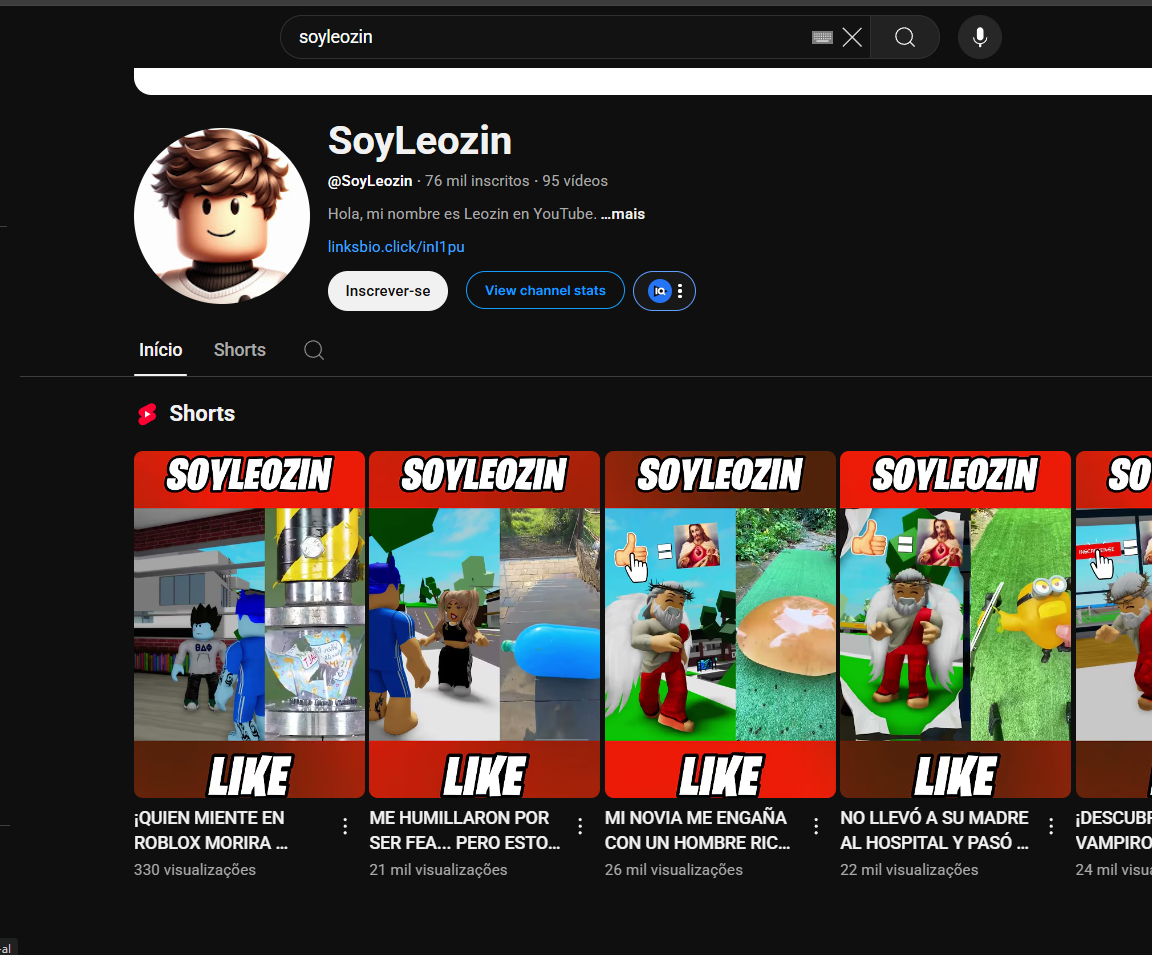1152x955 pixels.
Task: Switch to the Início tab
Action: (161, 350)
